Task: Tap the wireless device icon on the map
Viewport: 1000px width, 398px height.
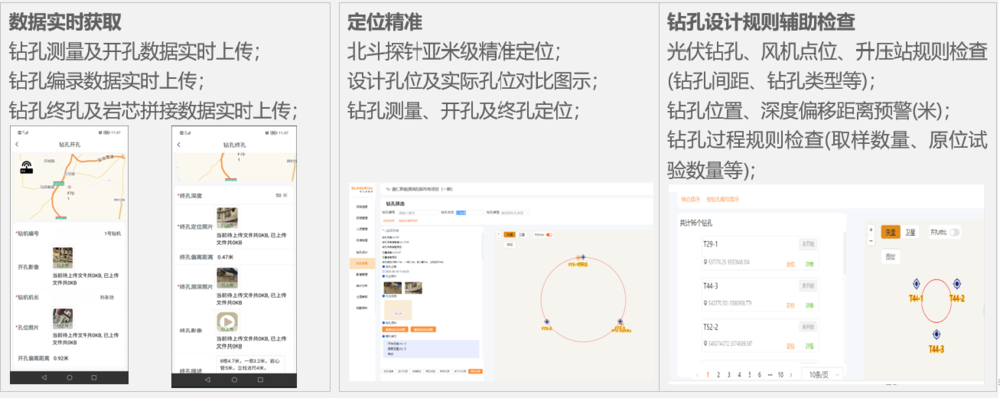Action: (x=26, y=166)
